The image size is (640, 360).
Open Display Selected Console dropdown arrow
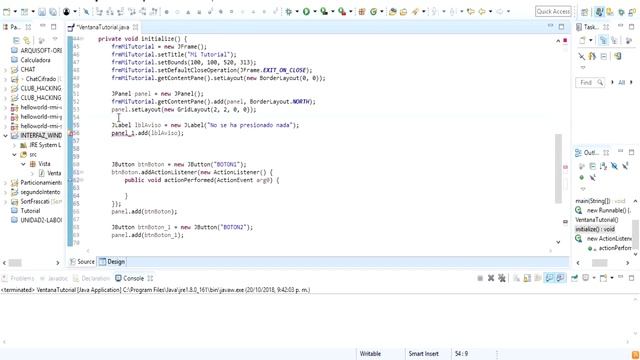point(594,278)
